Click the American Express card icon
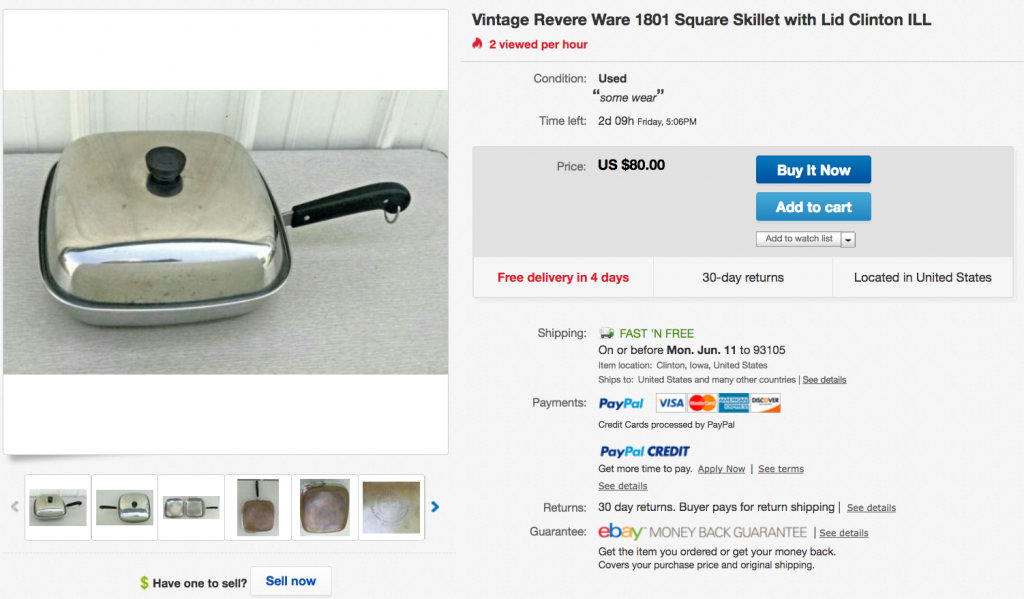This screenshot has height=599, width=1024. click(733, 403)
